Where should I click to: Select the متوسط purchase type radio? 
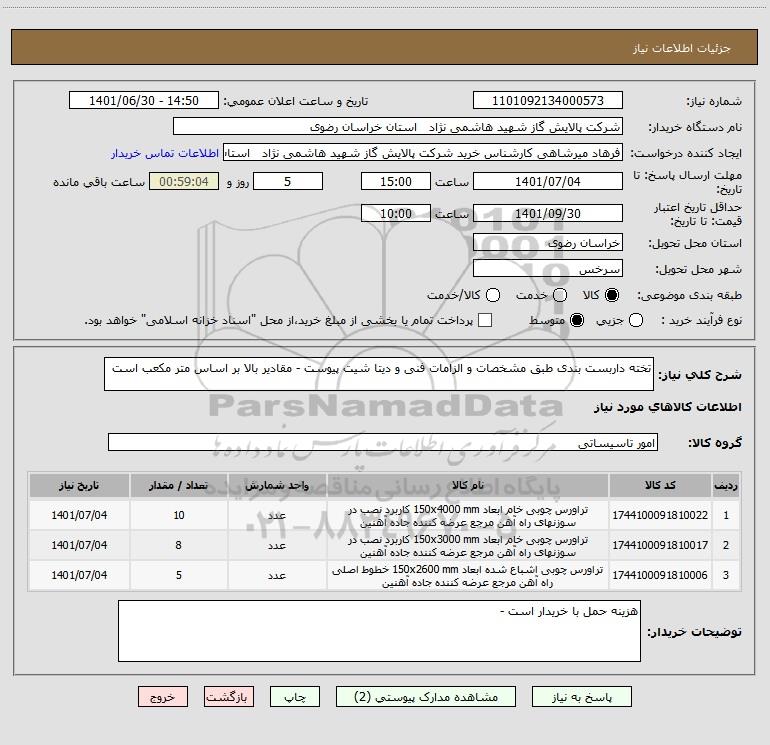[577, 321]
